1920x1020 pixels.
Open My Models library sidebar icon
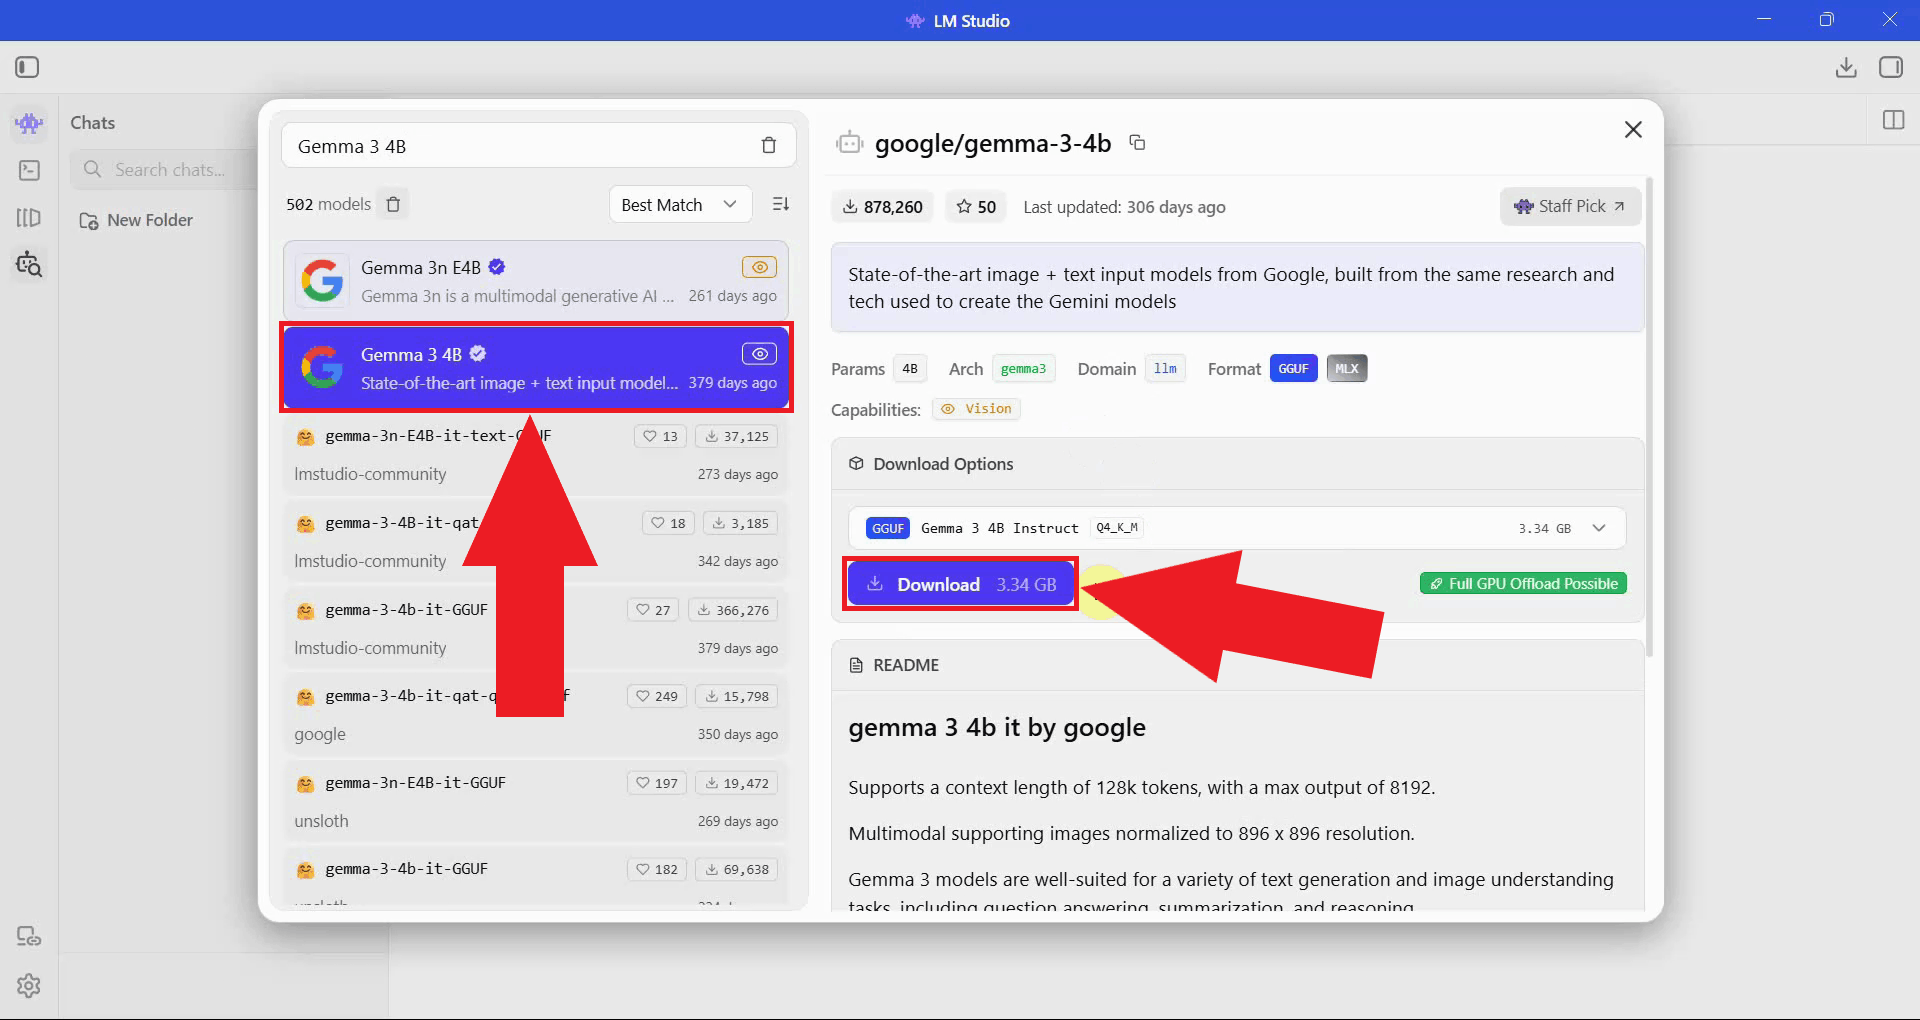coord(29,218)
